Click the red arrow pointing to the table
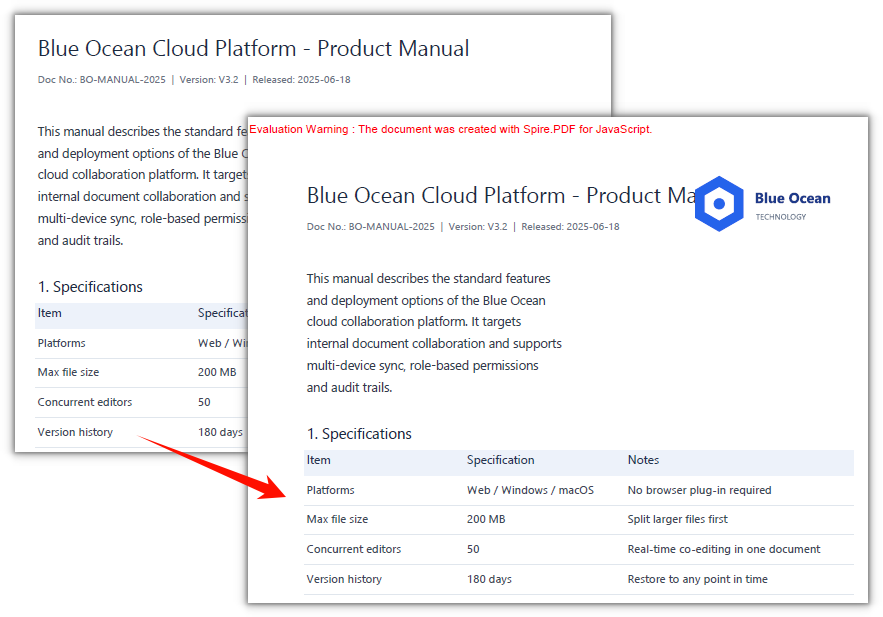Image resolution: width=883 pixels, height=617 pixels. (213, 467)
